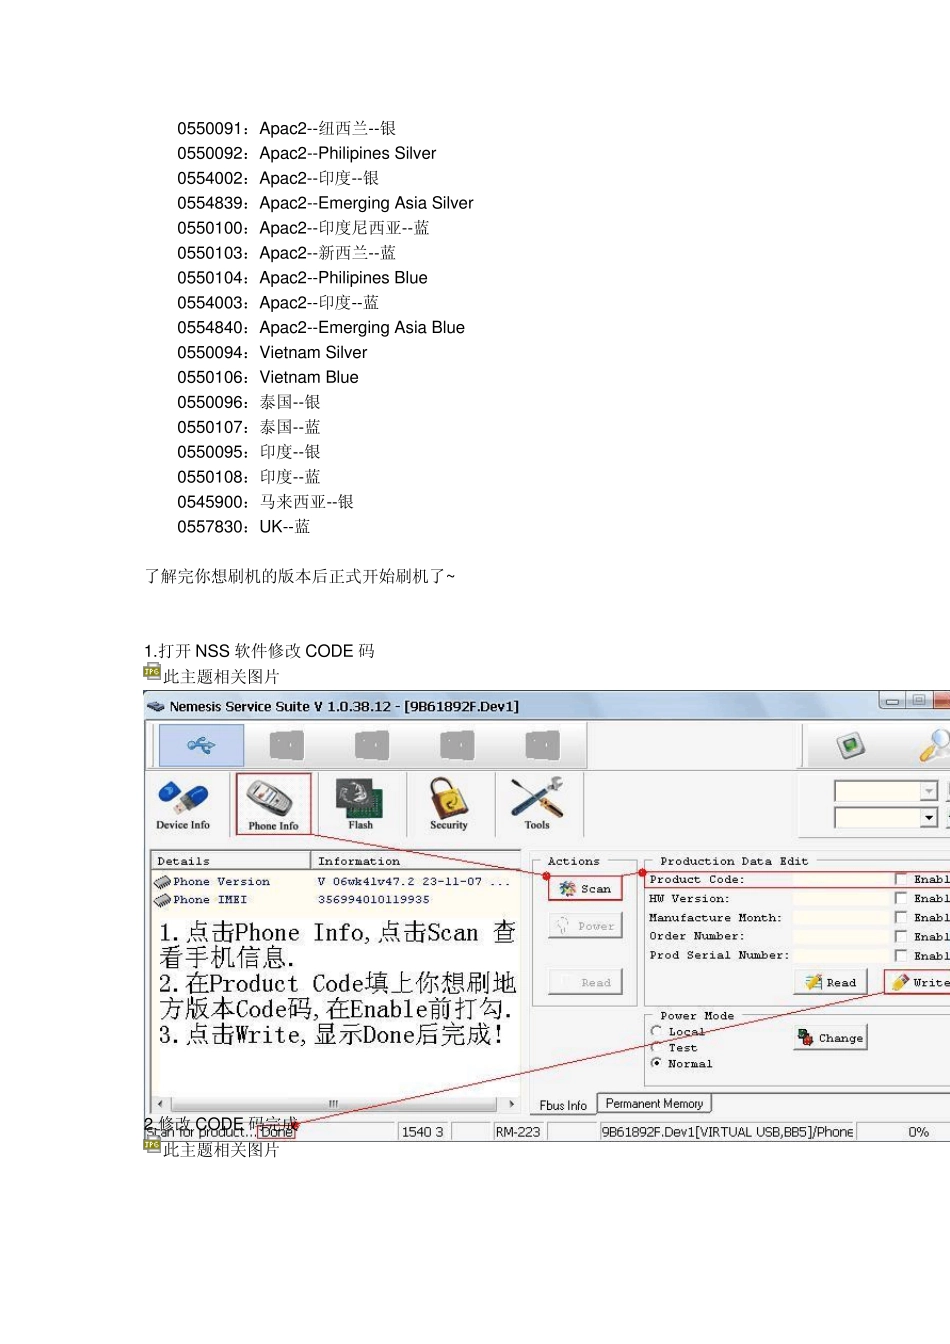Viewport: 950px width, 1344px height.
Task: Expand the lower combo box arrow
Action: pyautogui.click(x=929, y=818)
